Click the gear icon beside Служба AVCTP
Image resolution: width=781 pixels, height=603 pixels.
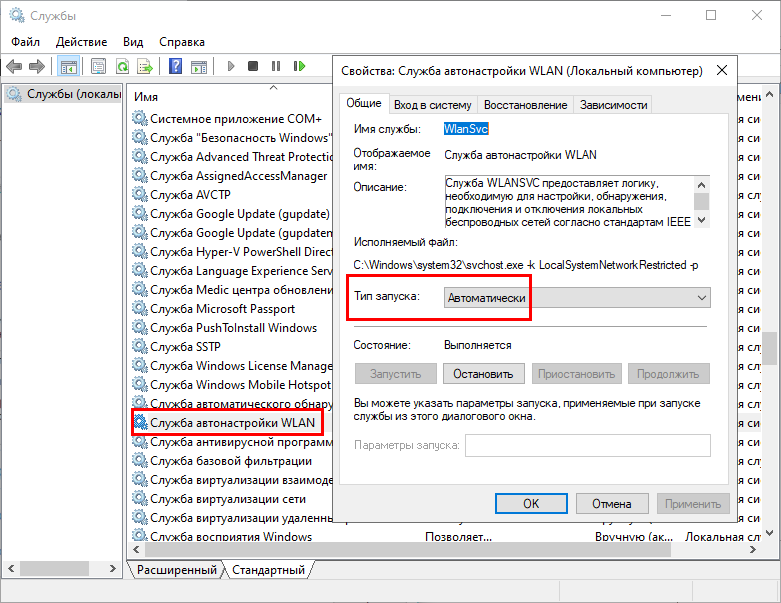pos(140,194)
